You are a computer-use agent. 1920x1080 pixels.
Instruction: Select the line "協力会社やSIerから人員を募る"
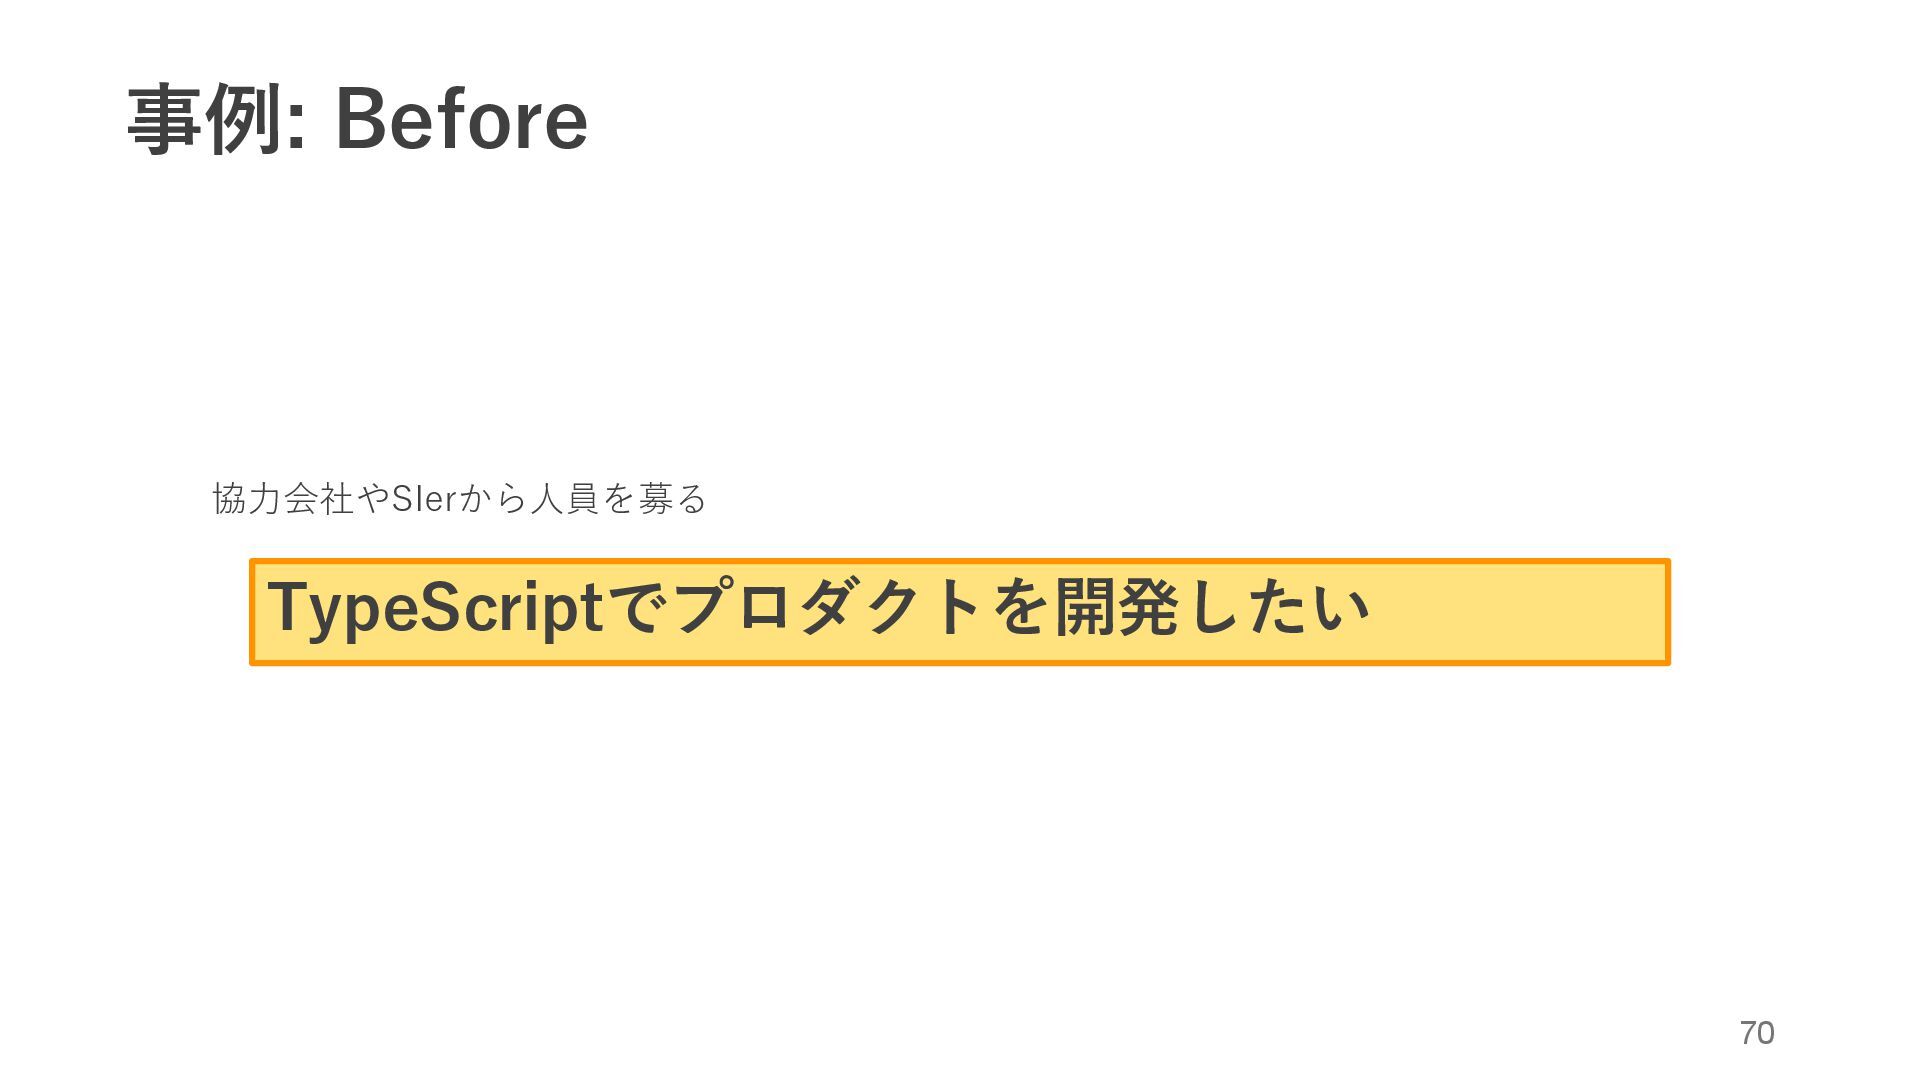[x=459, y=498]
